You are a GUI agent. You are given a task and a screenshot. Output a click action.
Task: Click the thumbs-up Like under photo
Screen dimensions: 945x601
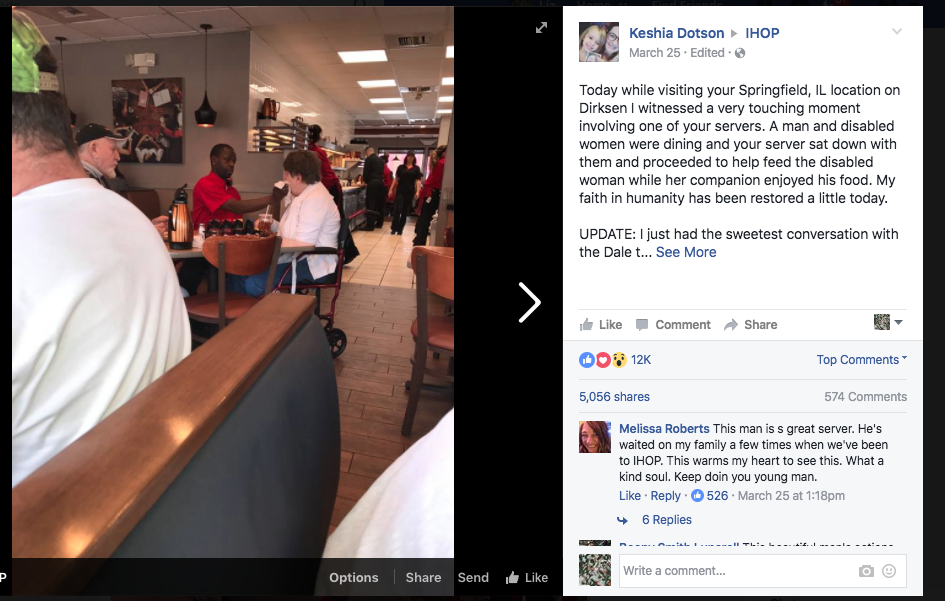coord(527,577)
